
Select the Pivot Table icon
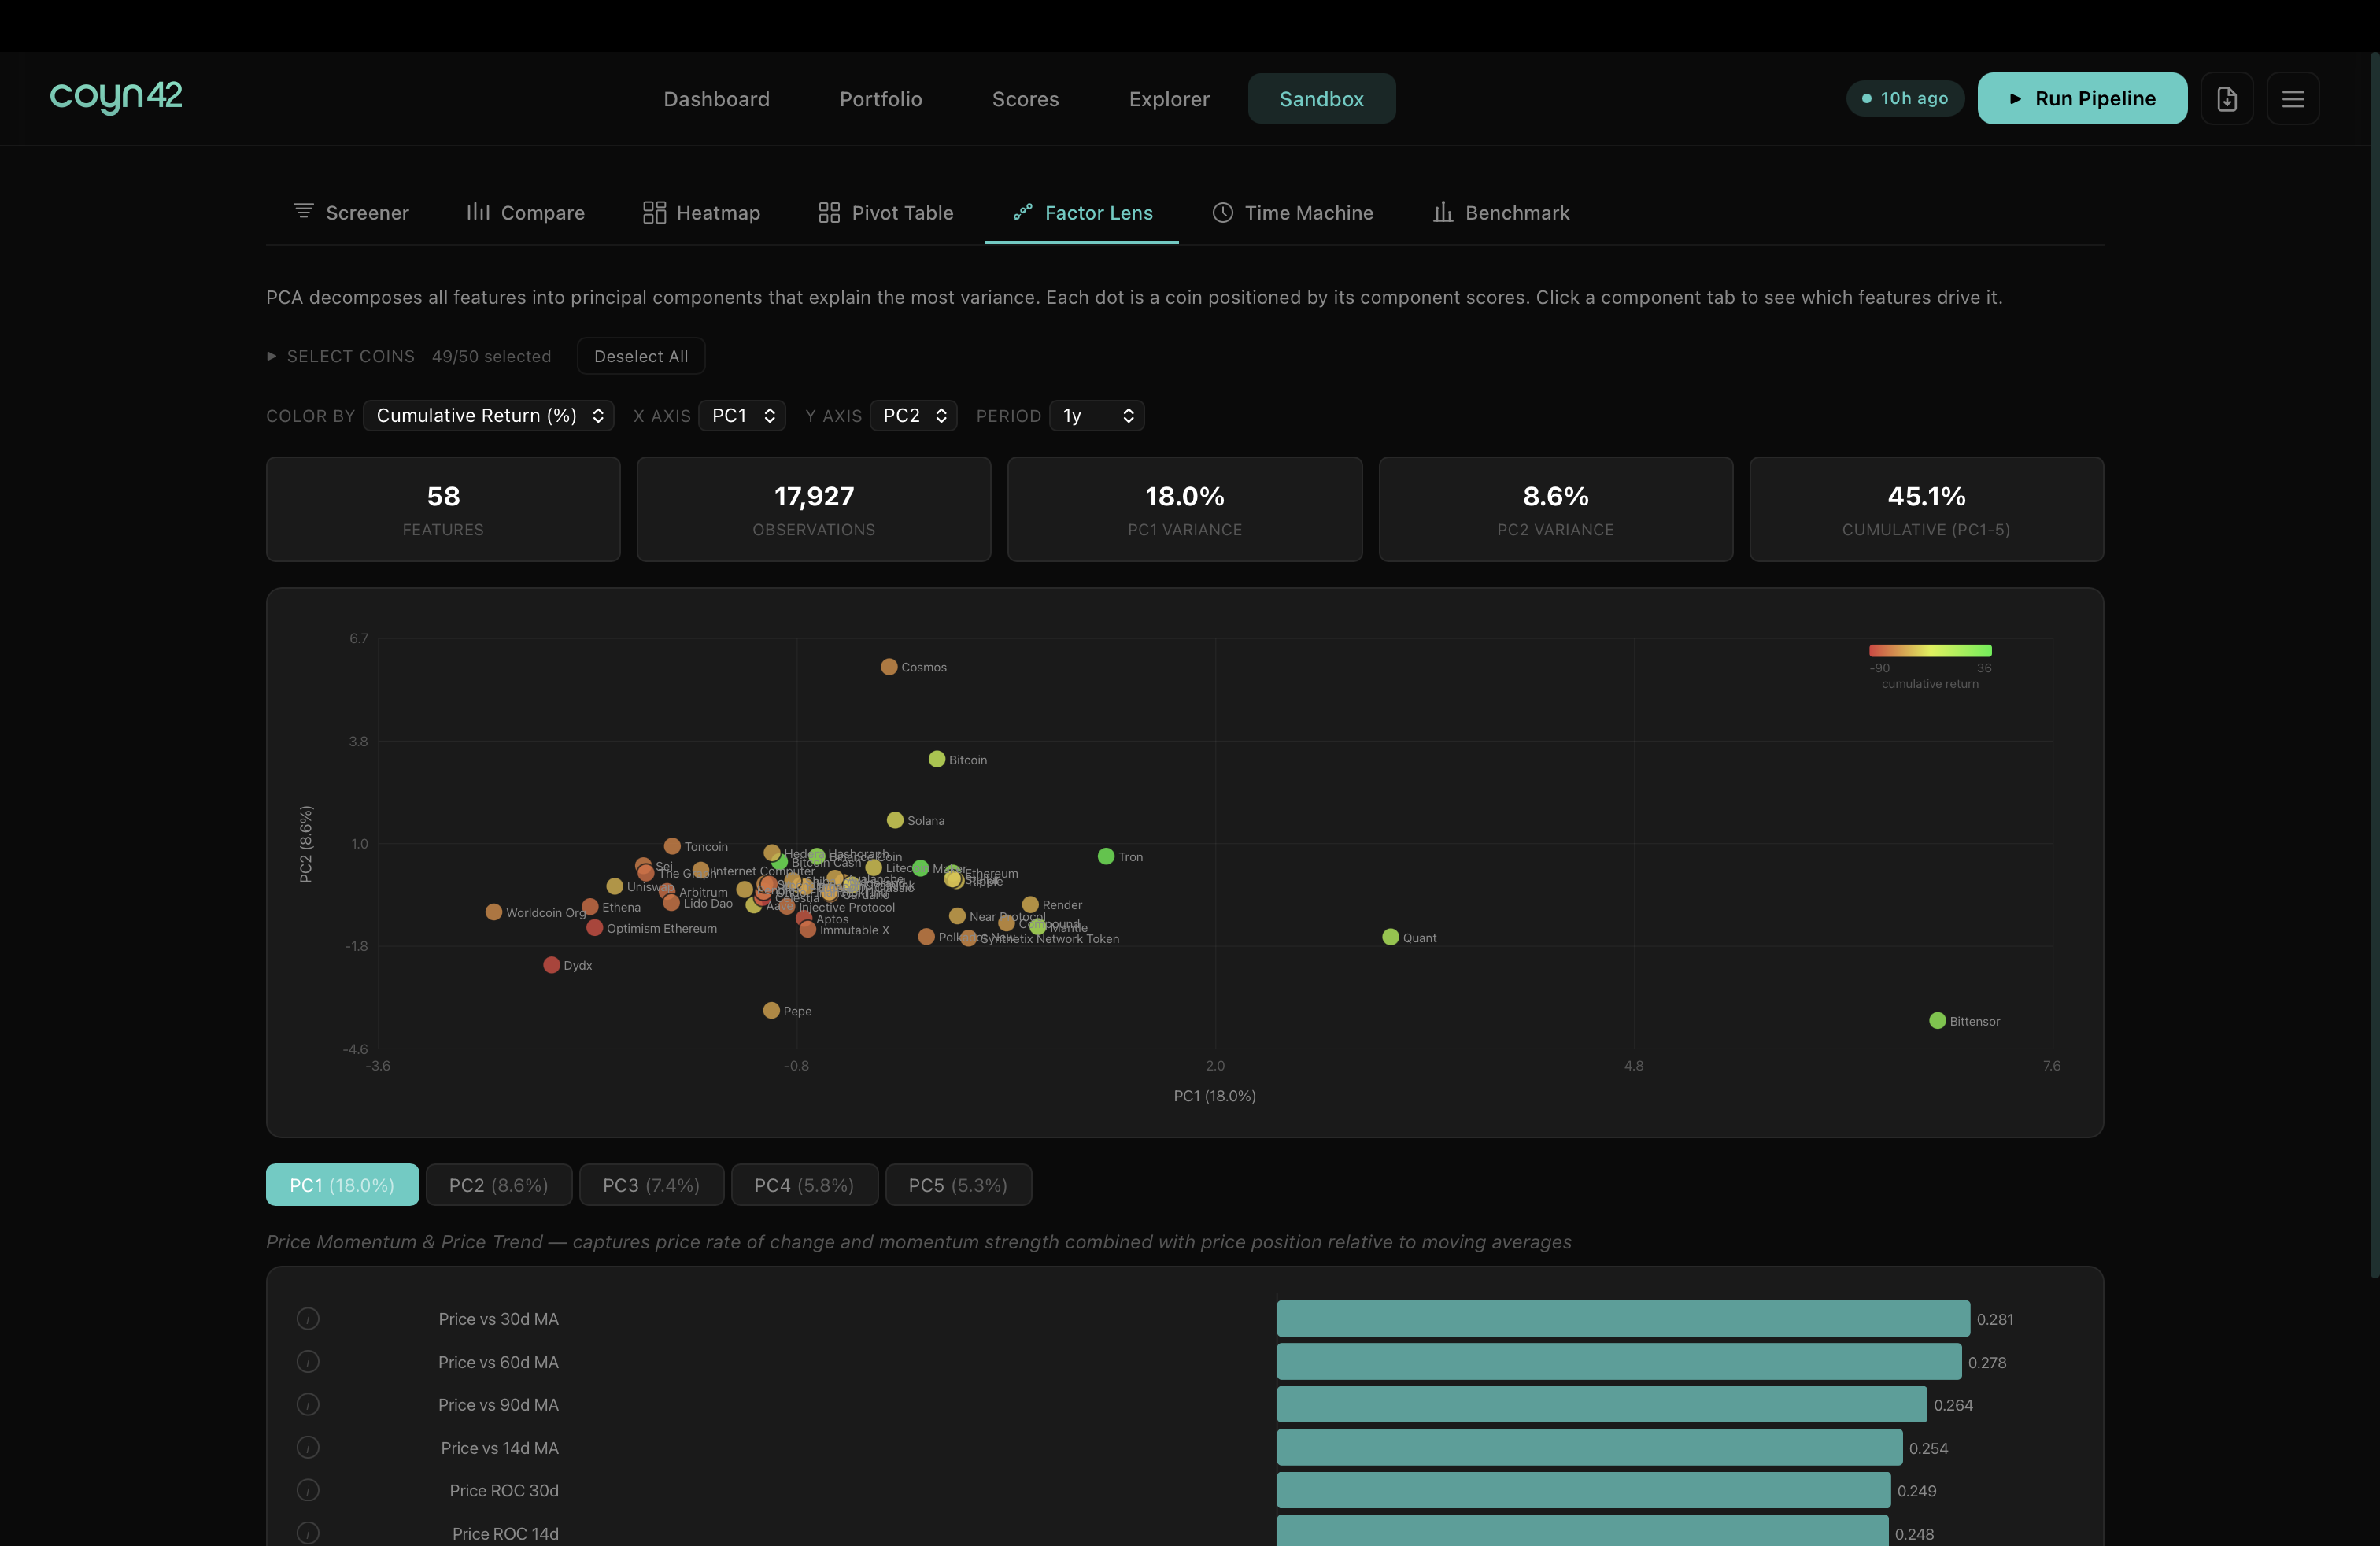(x=828, y=212)
